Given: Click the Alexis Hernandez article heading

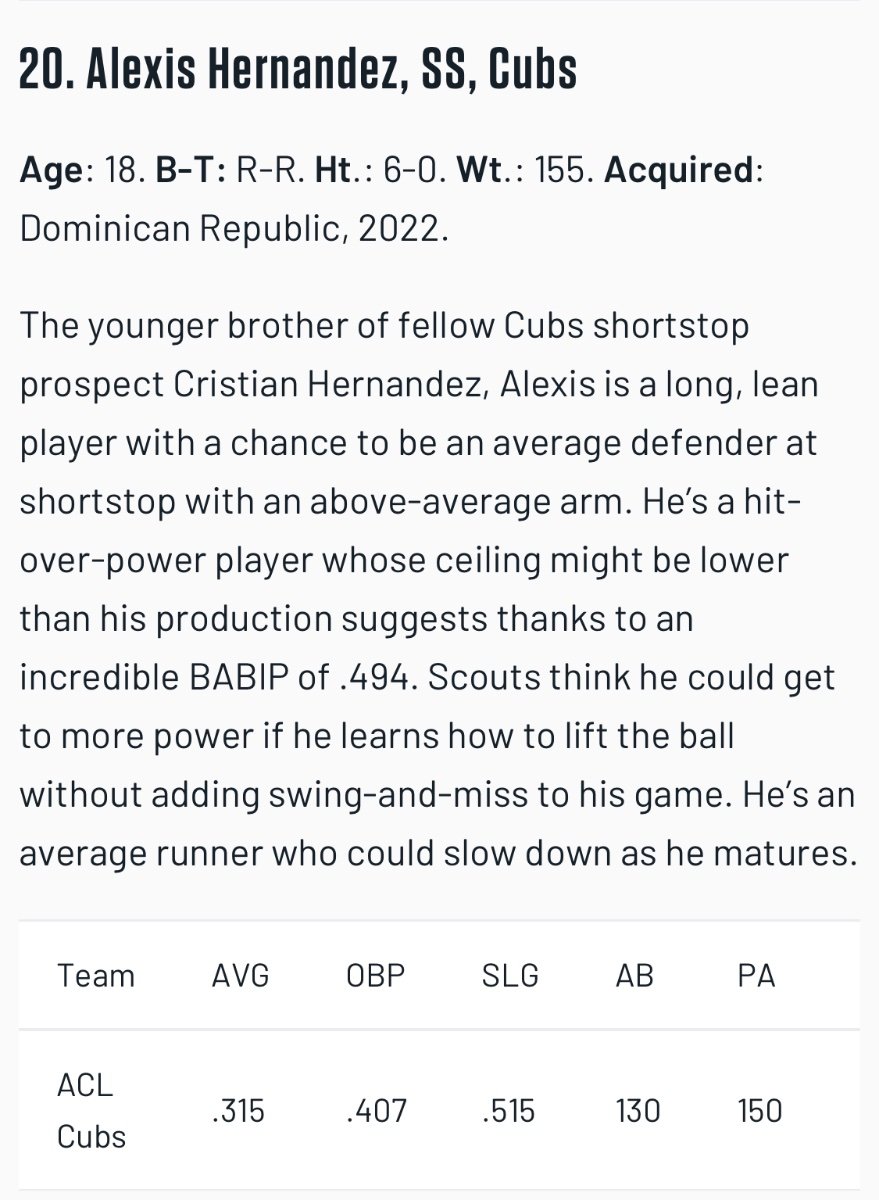Looking at the screenshot, I should click(298, 72).
